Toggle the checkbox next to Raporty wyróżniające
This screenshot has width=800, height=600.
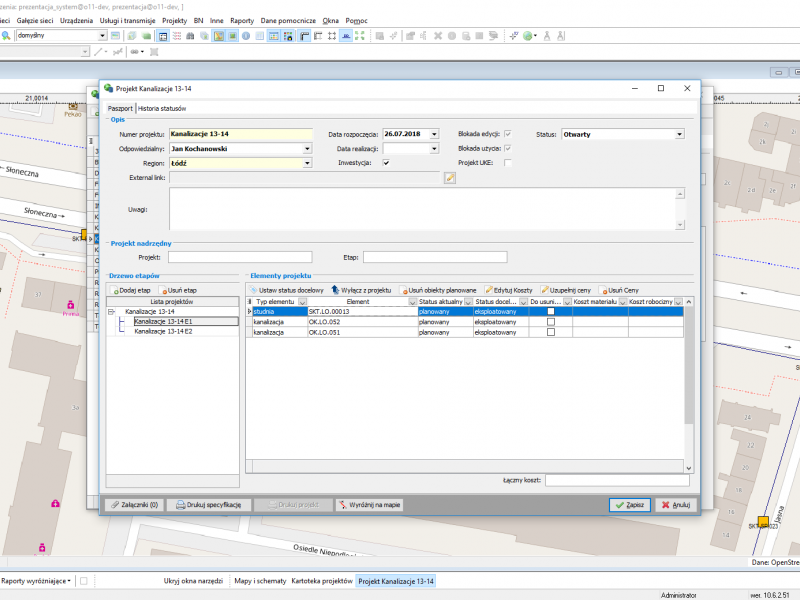pyautogui.click(x=84, y=581)
